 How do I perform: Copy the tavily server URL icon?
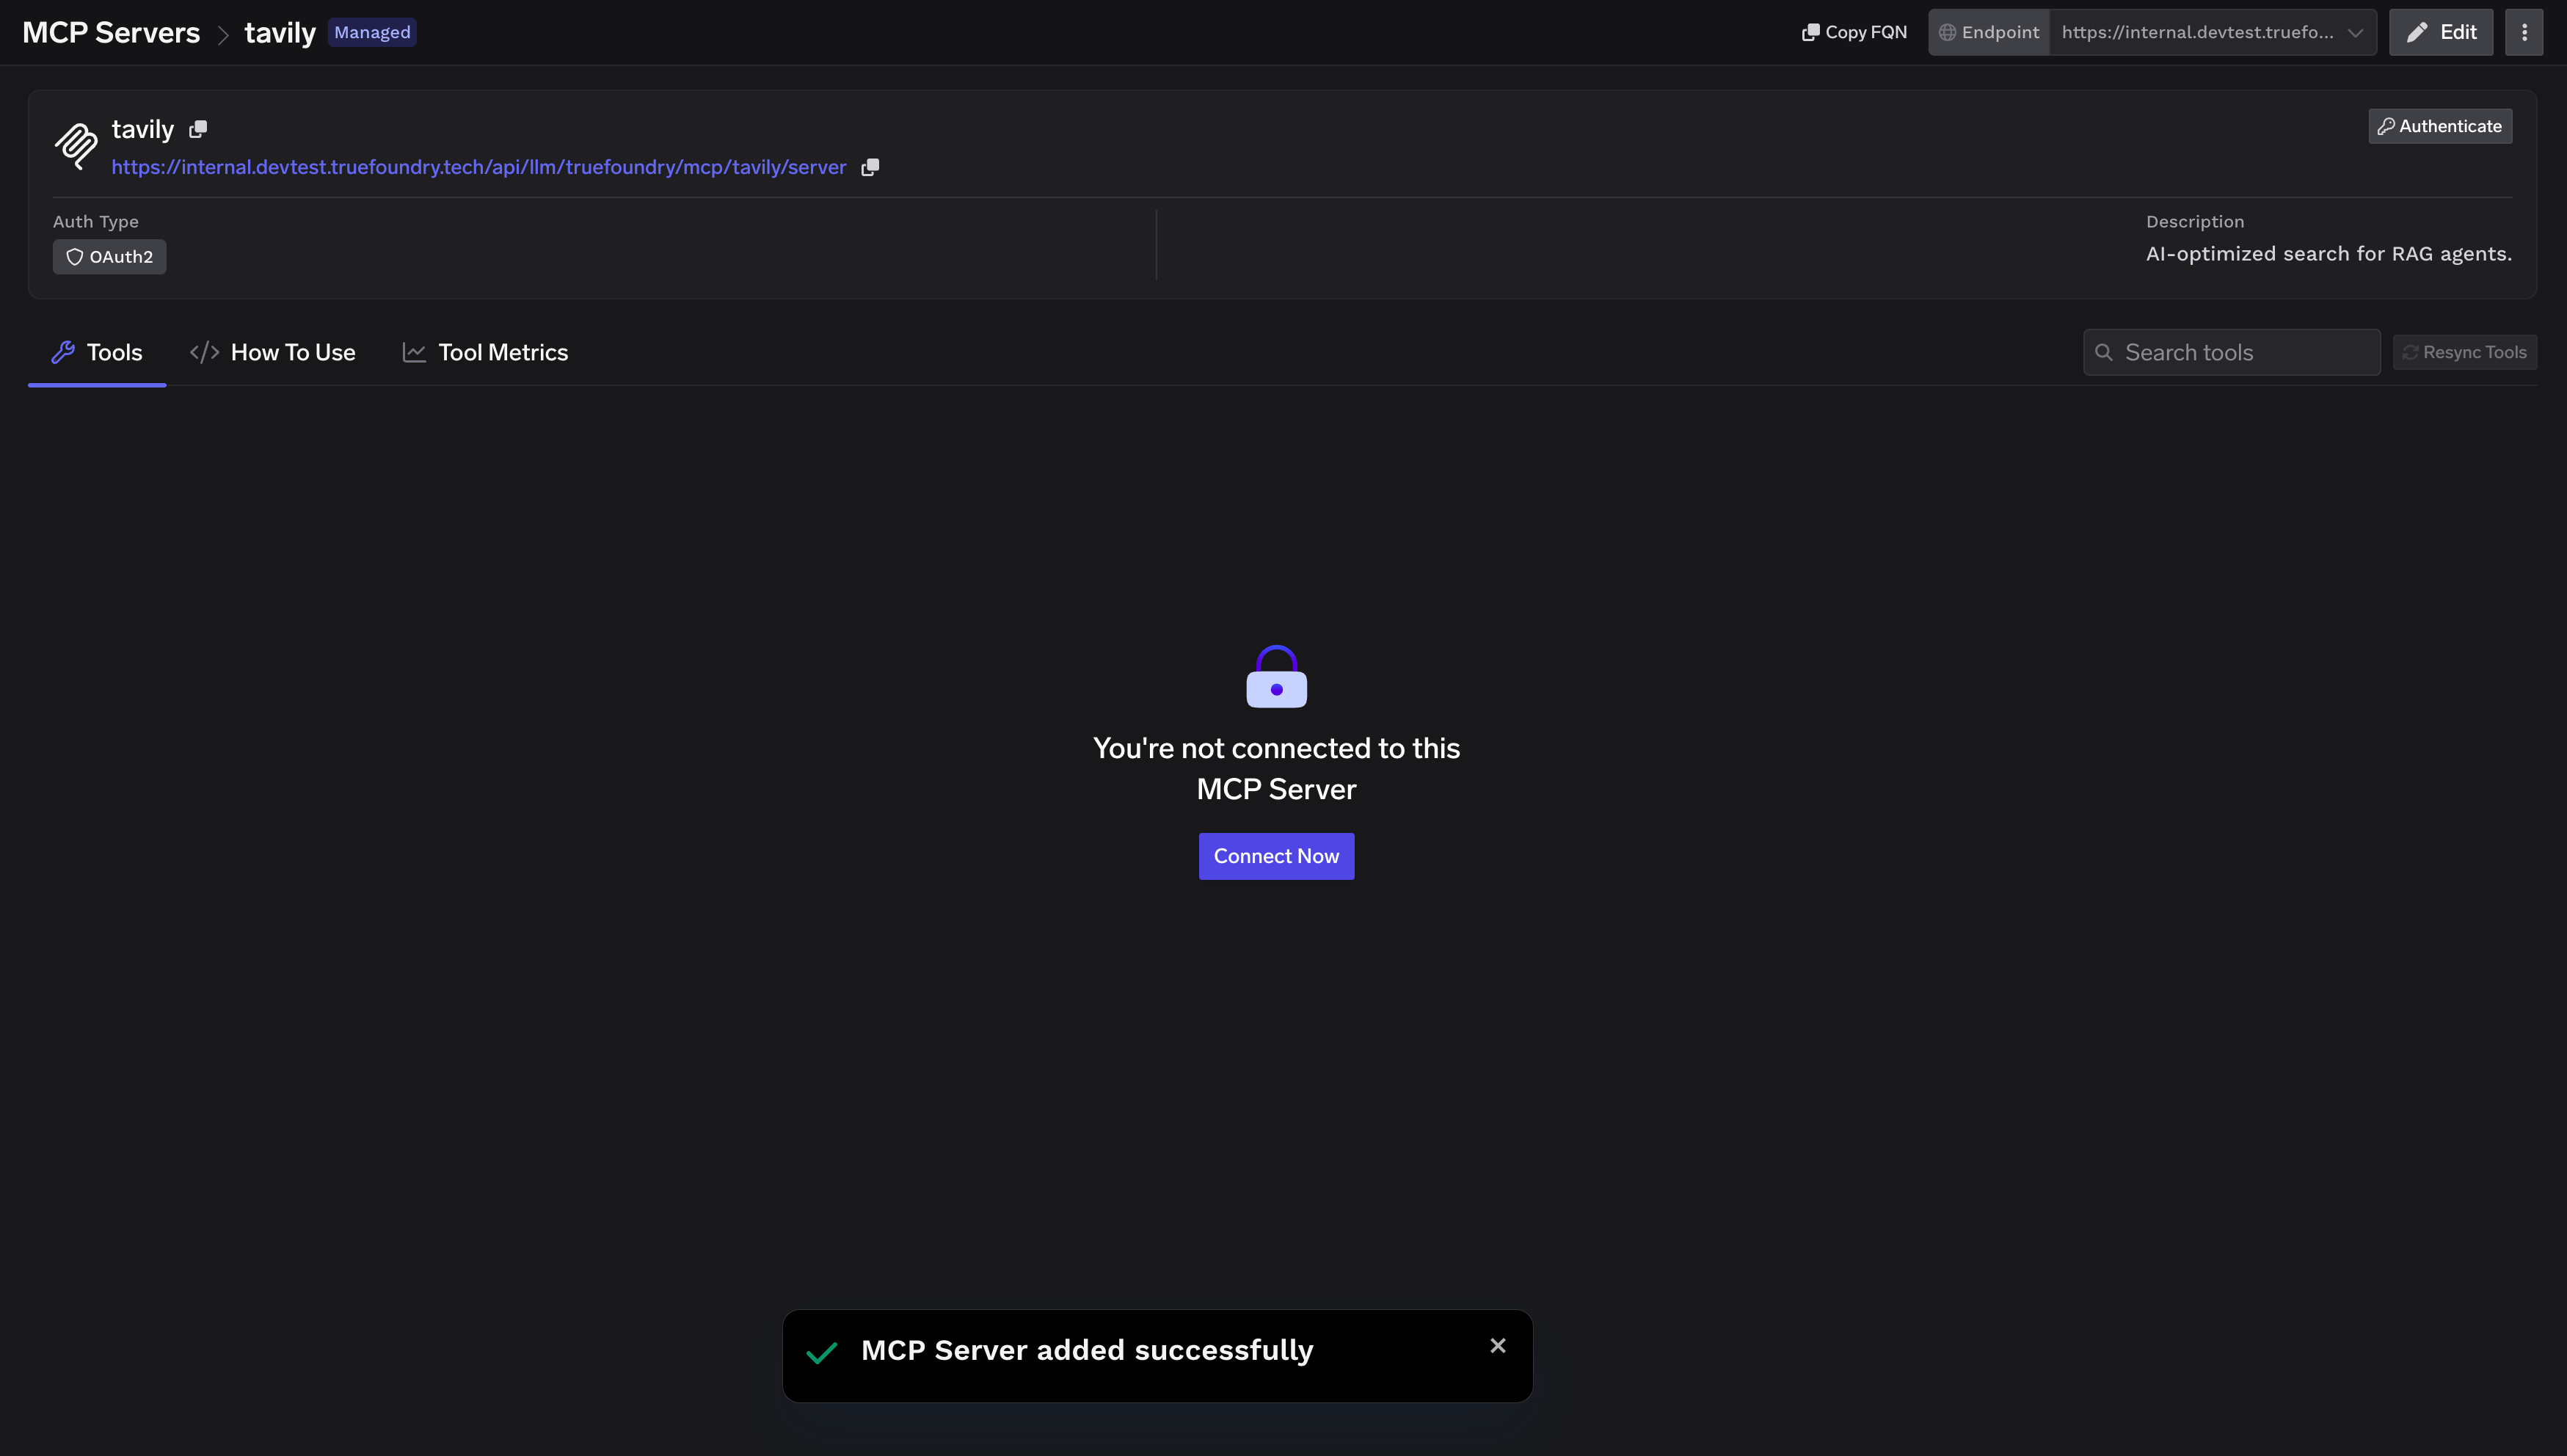(870, 167)
